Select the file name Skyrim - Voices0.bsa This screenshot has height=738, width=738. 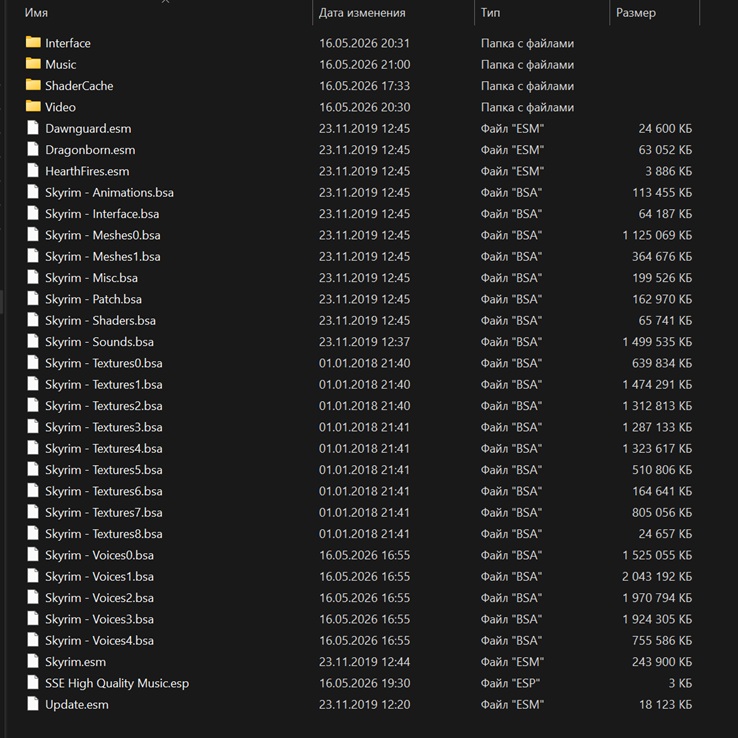coord(99,555)
